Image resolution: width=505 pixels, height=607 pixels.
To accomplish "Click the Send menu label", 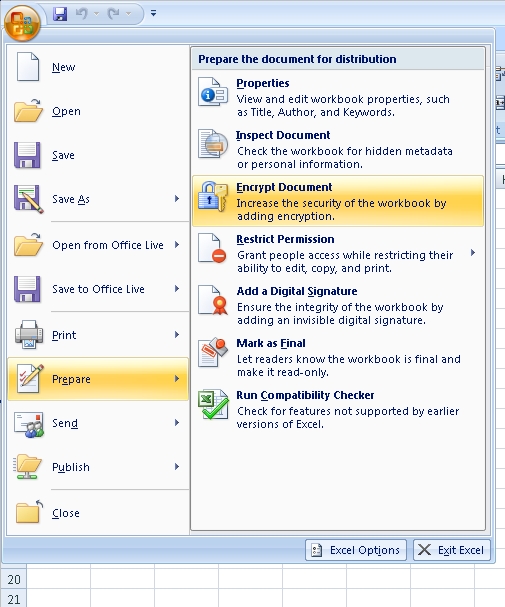I will (65, 423).
